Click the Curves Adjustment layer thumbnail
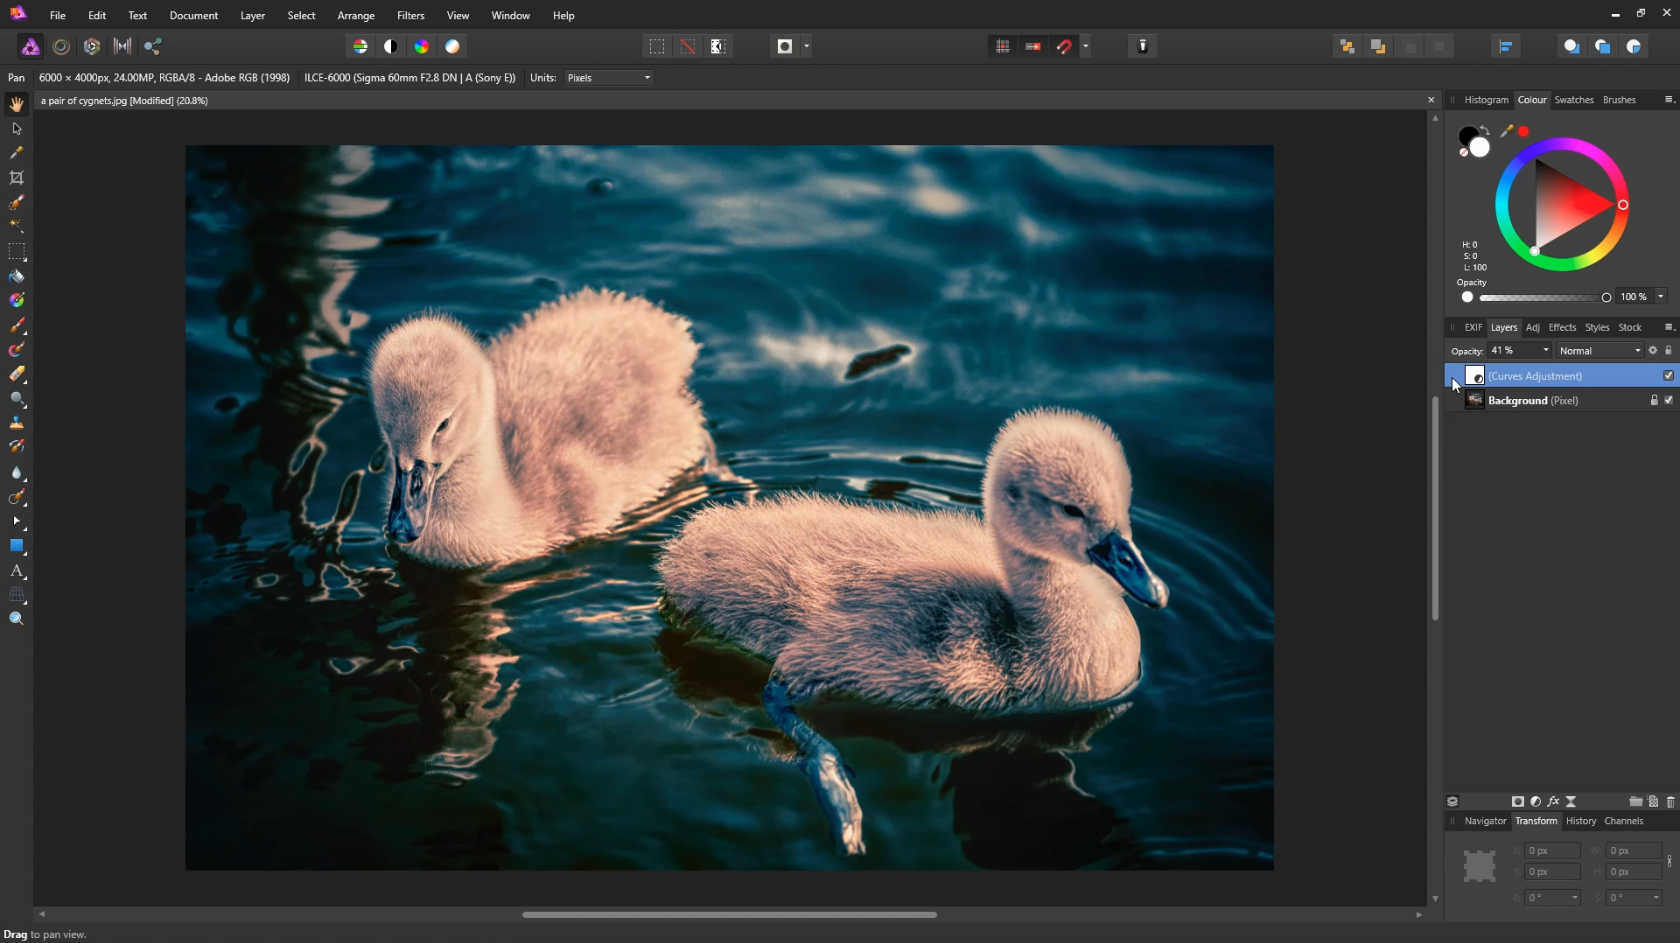Viewport: 1680px width, 943px height. [x=1474, y=376]
